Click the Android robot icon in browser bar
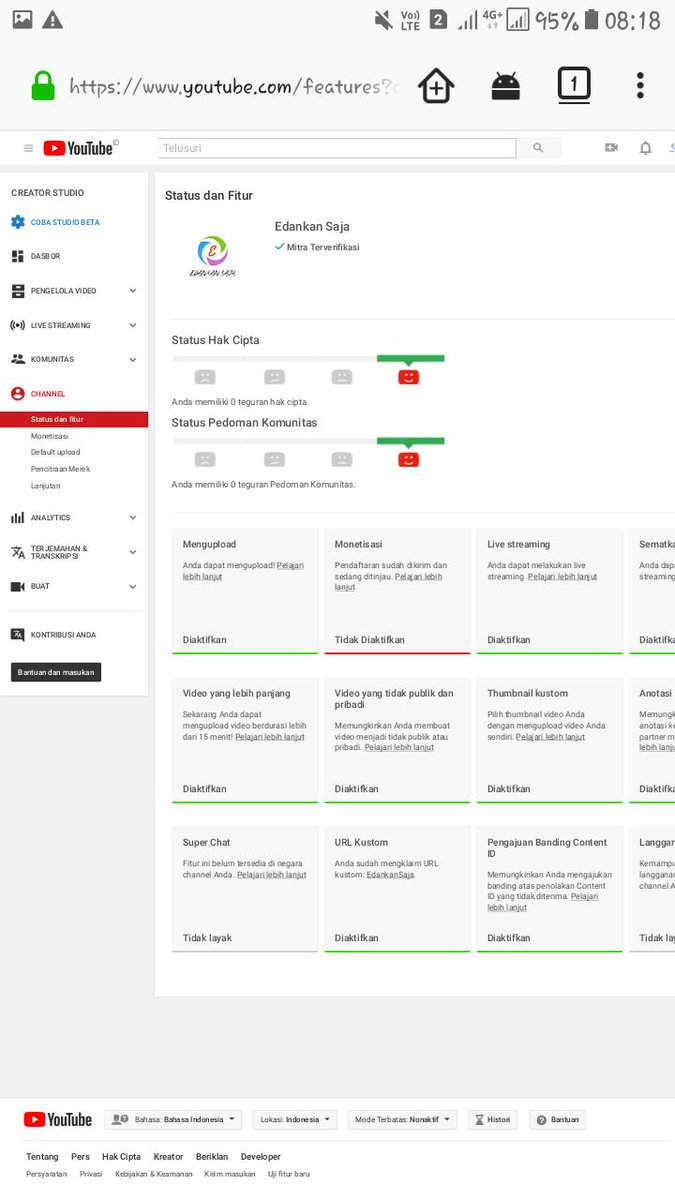This screenshot has height=1200, width=675. [x=506, y=86]
